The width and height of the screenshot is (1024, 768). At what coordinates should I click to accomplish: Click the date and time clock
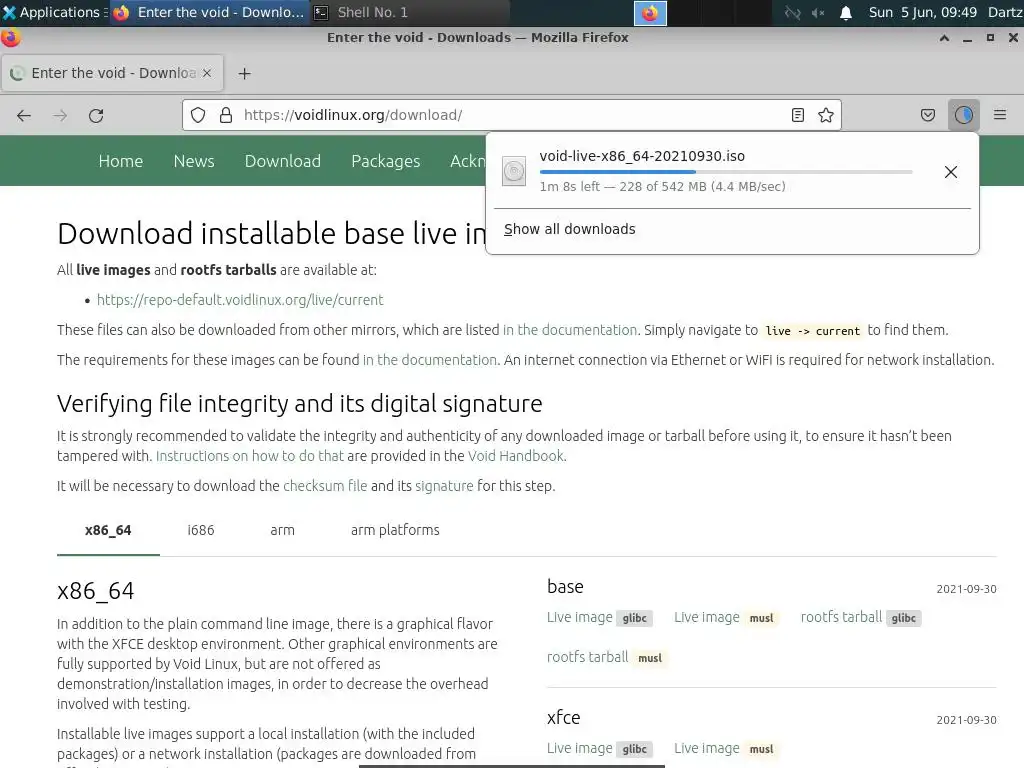point(922,12)
